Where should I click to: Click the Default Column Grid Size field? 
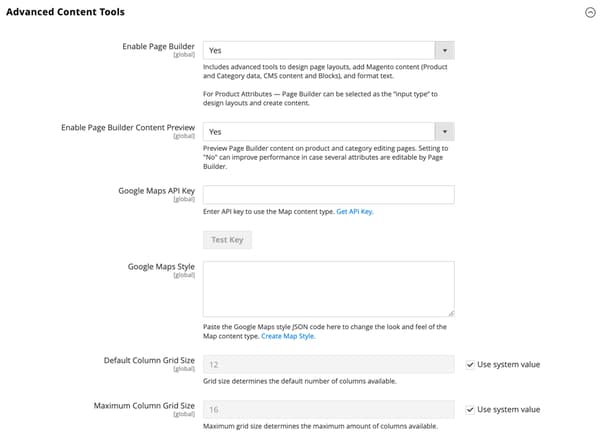pyautogui.click(x=328, y=364)
